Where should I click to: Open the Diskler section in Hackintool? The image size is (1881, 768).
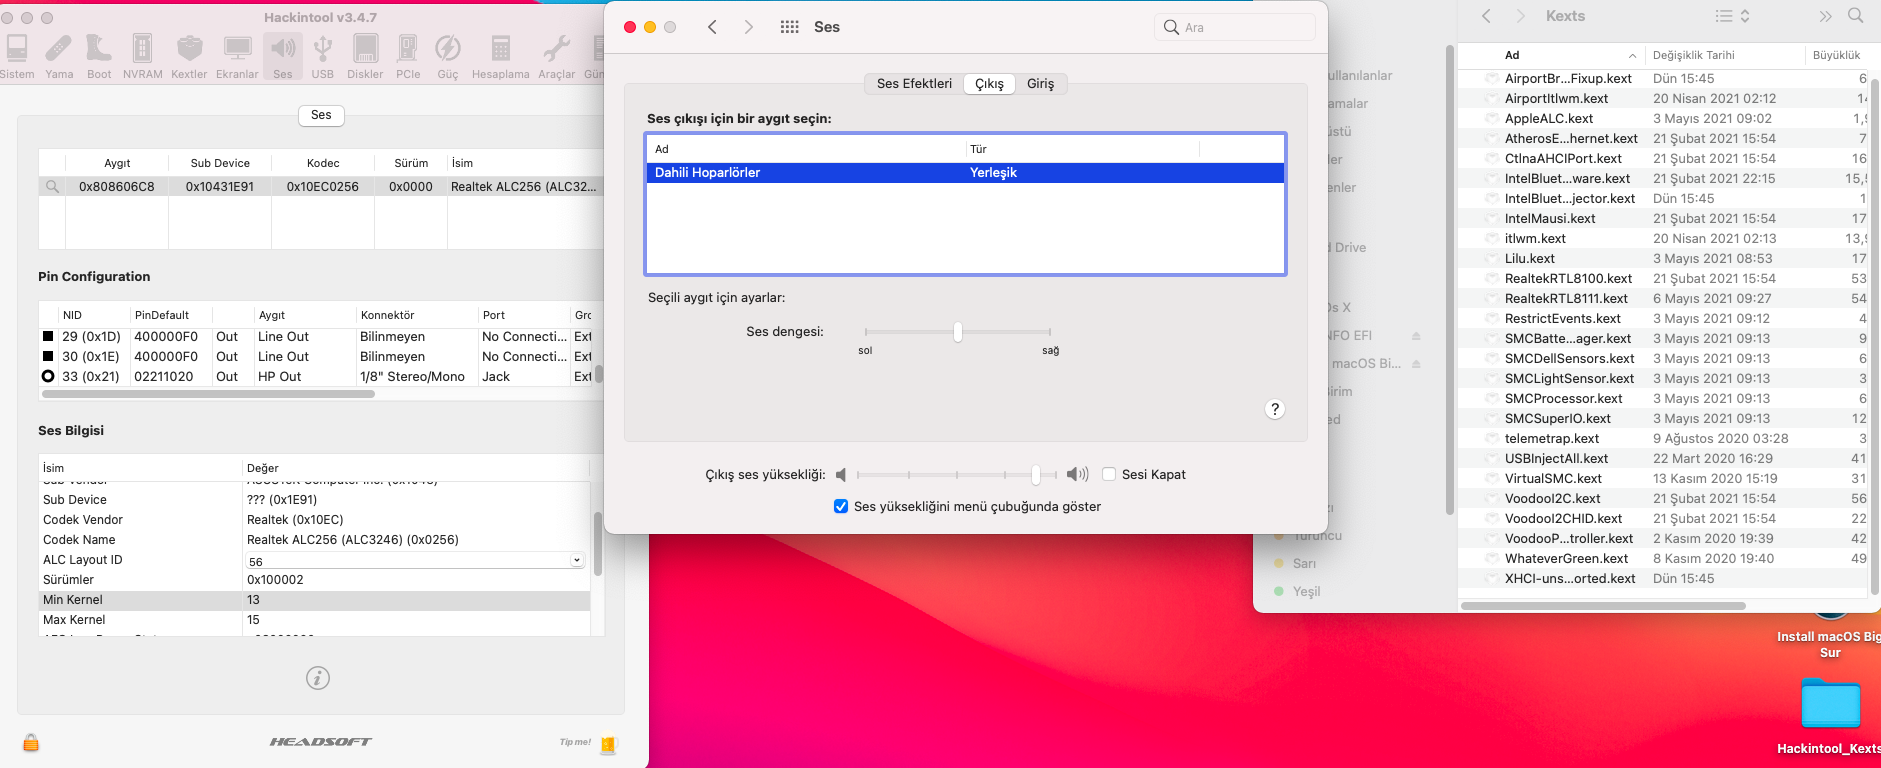[x=365, y=57]
